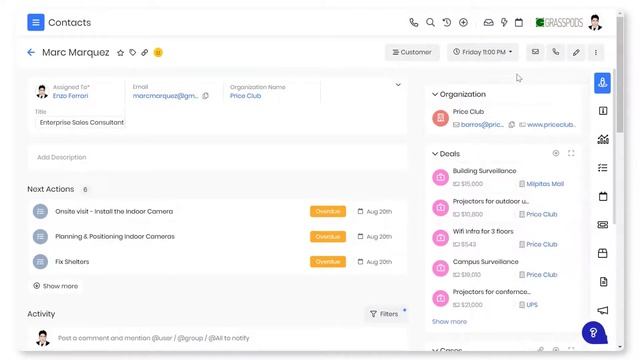Click the lightning bolt quick actions icon
Viewport: 640px width, 360px height.
tap(504, 22)
